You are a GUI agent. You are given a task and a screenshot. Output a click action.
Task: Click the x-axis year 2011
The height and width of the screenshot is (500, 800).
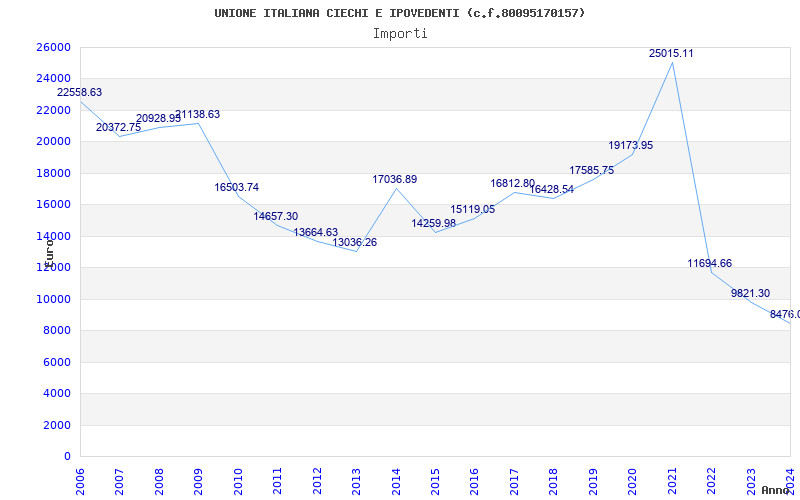pyautogui.click(x=277, y=482)
